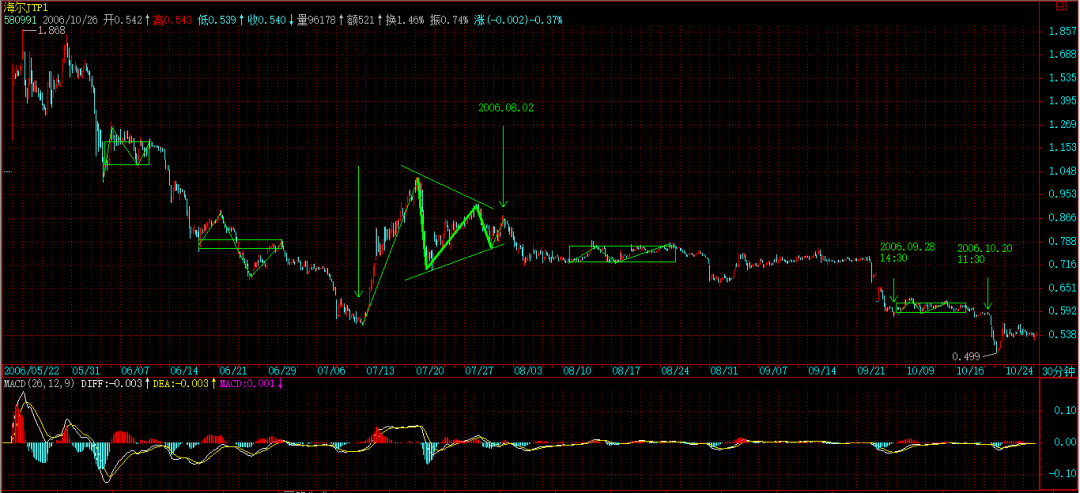Screen dimensions: 1080x493
Task: Click the 1.048 price axis label
Action: coord(1061,171)
